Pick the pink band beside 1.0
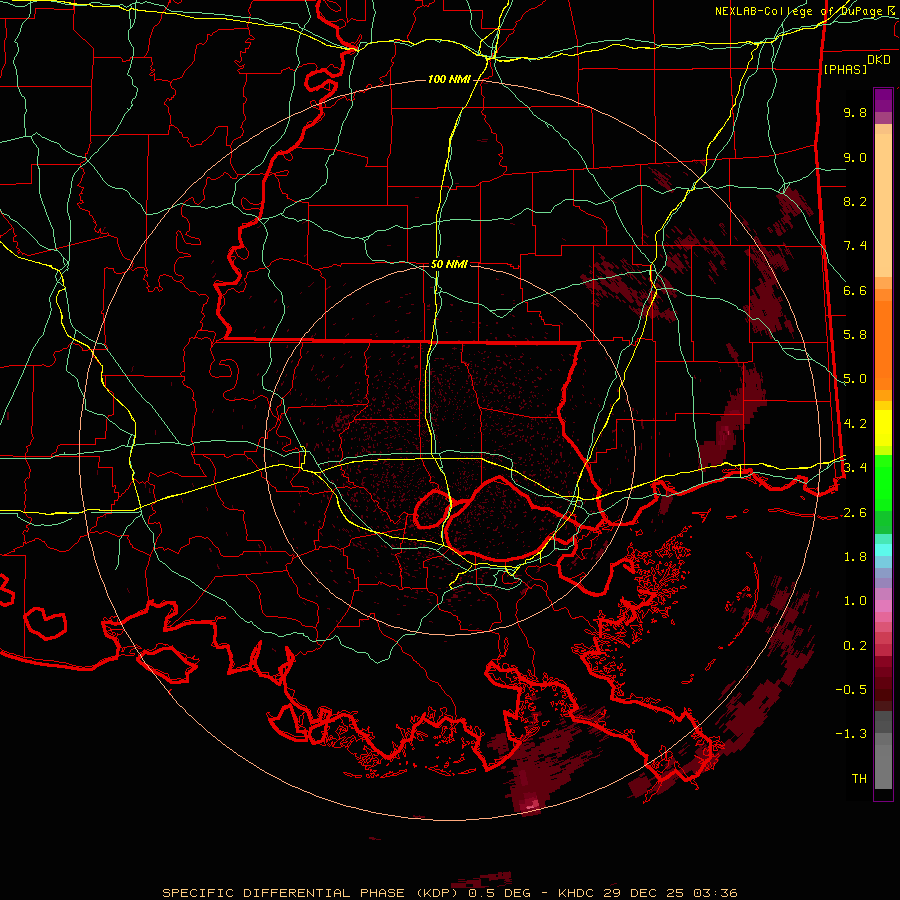The height and width of the screenshot is (900, 900). (x=883, y=606)
